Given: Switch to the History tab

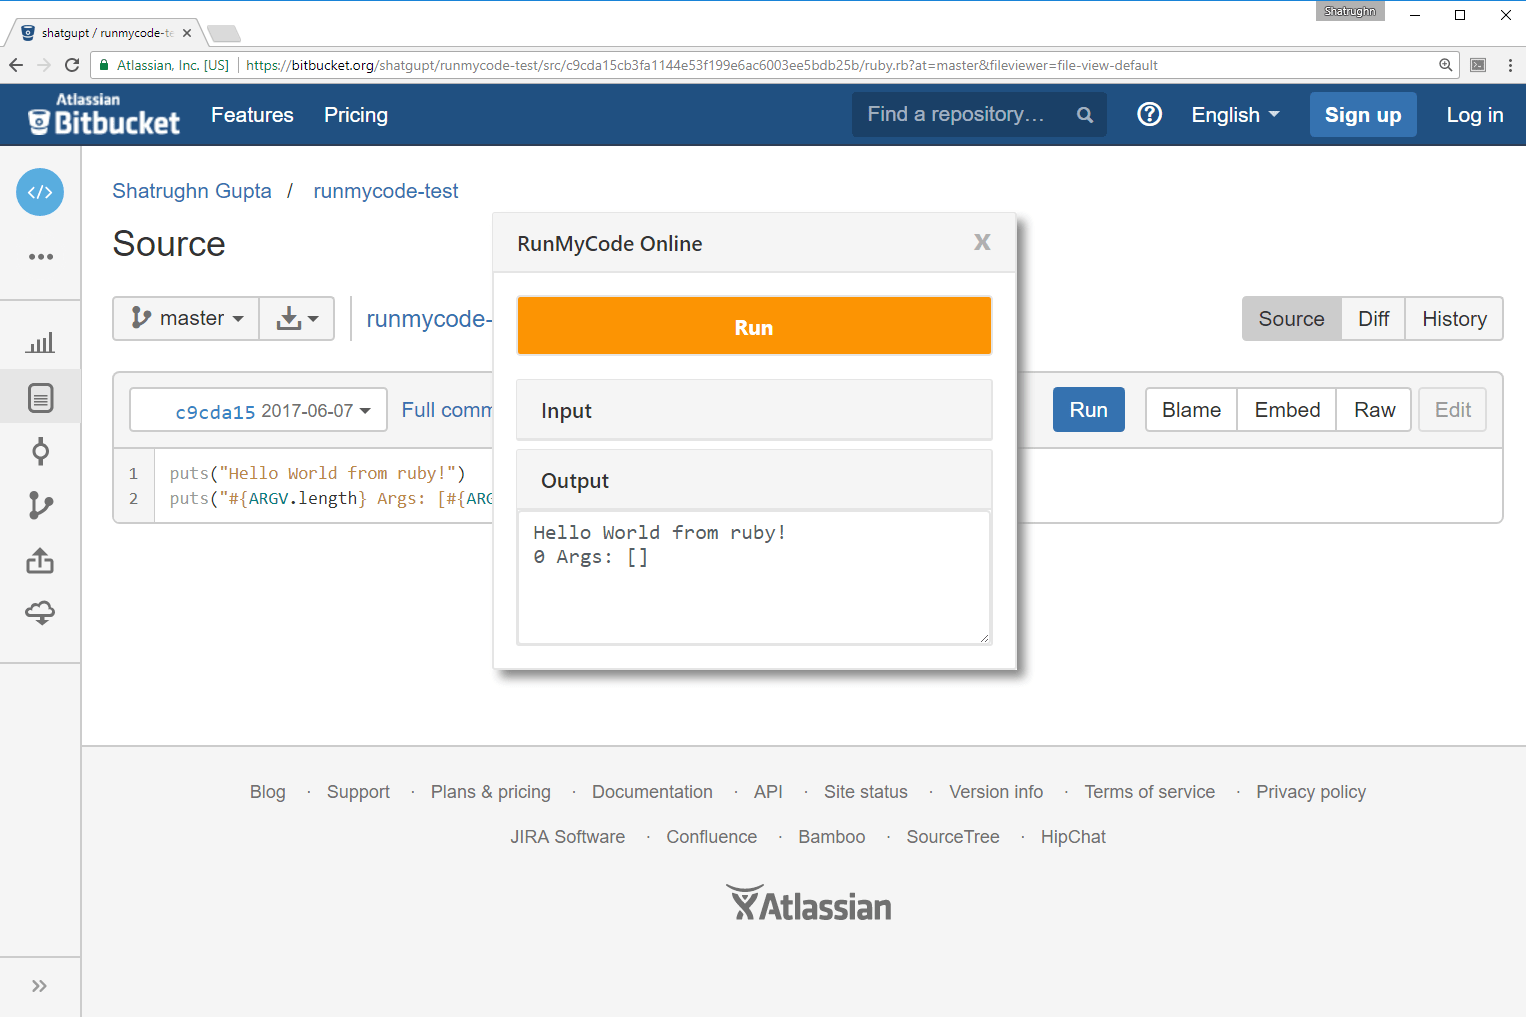Looking at the screenshot, I should pyautogui.click(x=1454, y=318).
